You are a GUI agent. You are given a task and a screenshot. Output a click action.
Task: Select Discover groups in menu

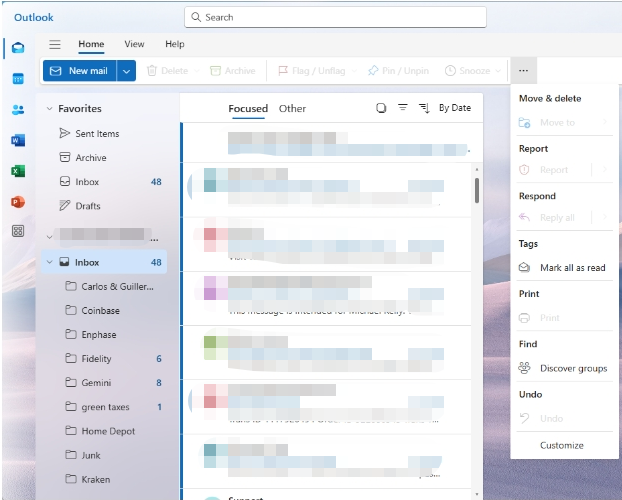[564, 368]
